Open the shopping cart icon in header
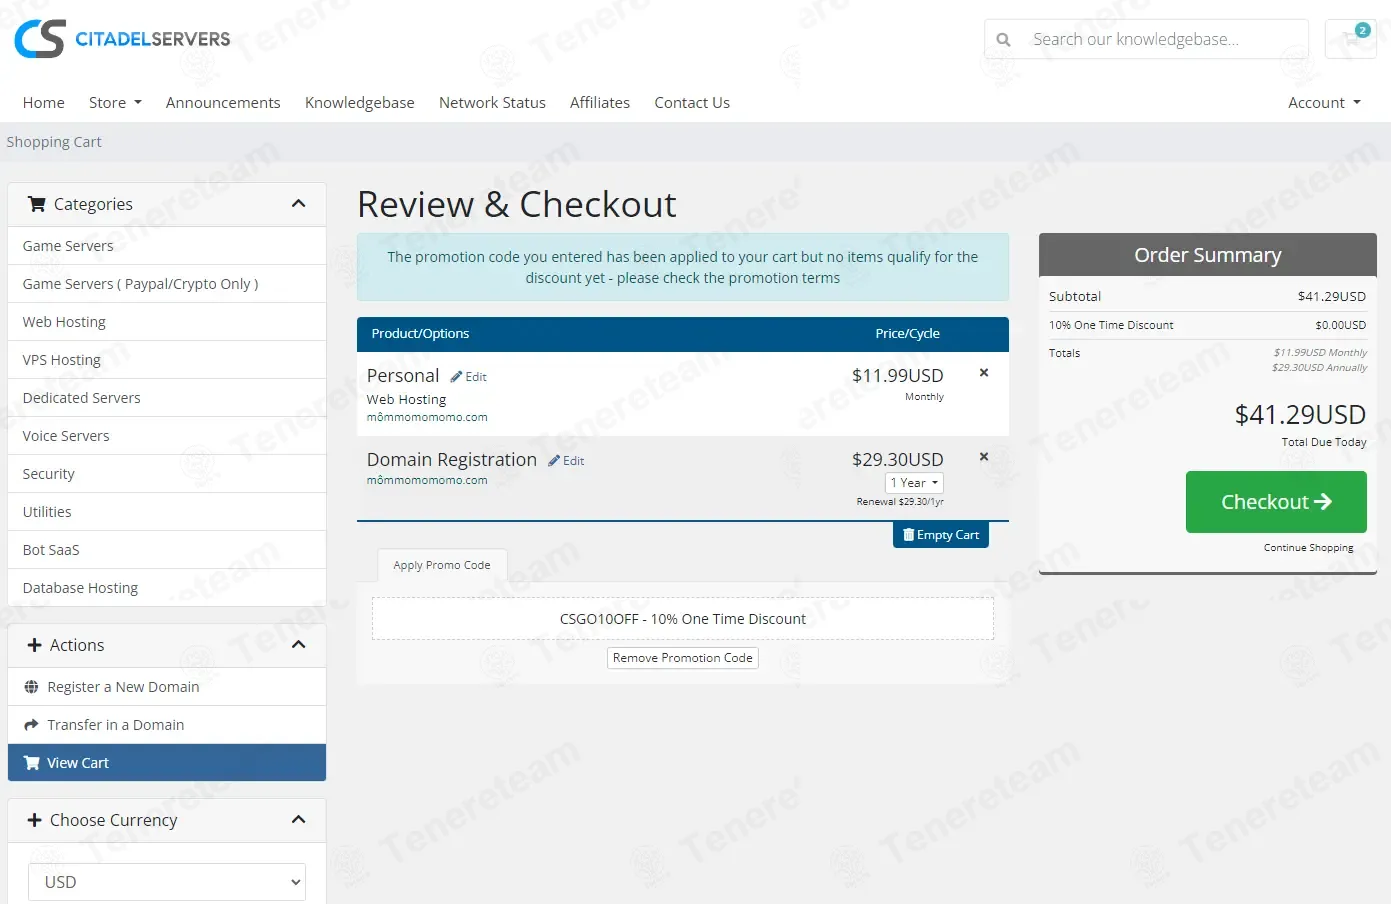 1351,39
